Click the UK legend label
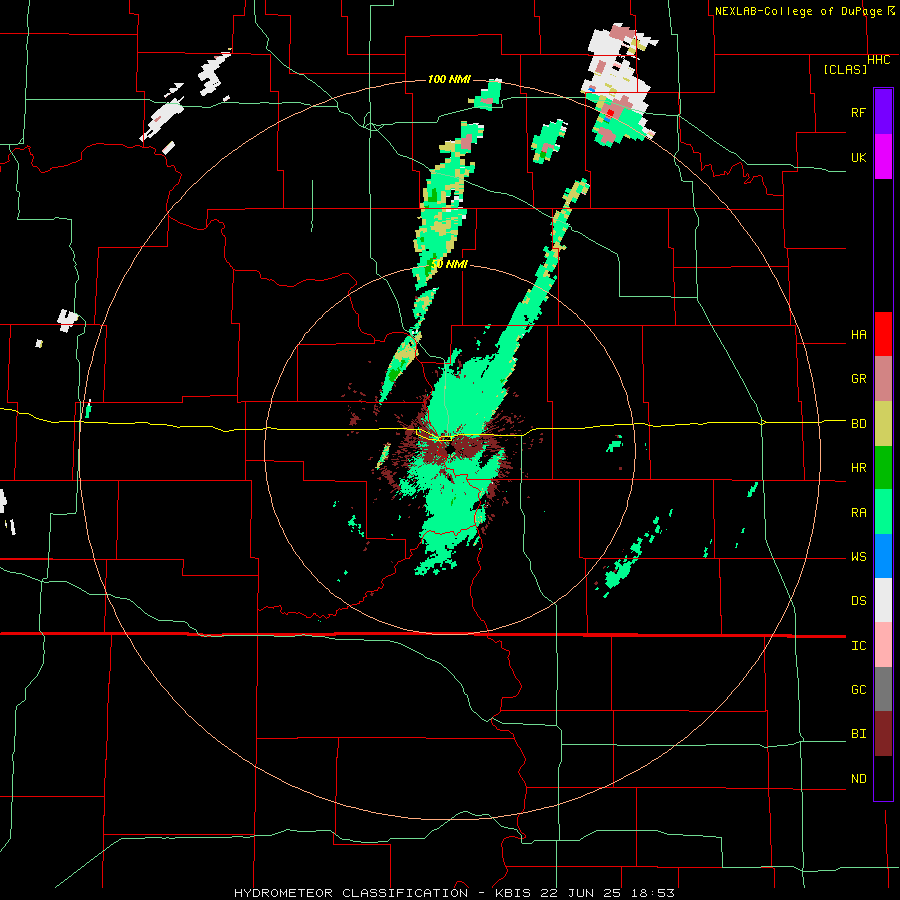This screenshot has width=900, height=900. tap(859, 157)
